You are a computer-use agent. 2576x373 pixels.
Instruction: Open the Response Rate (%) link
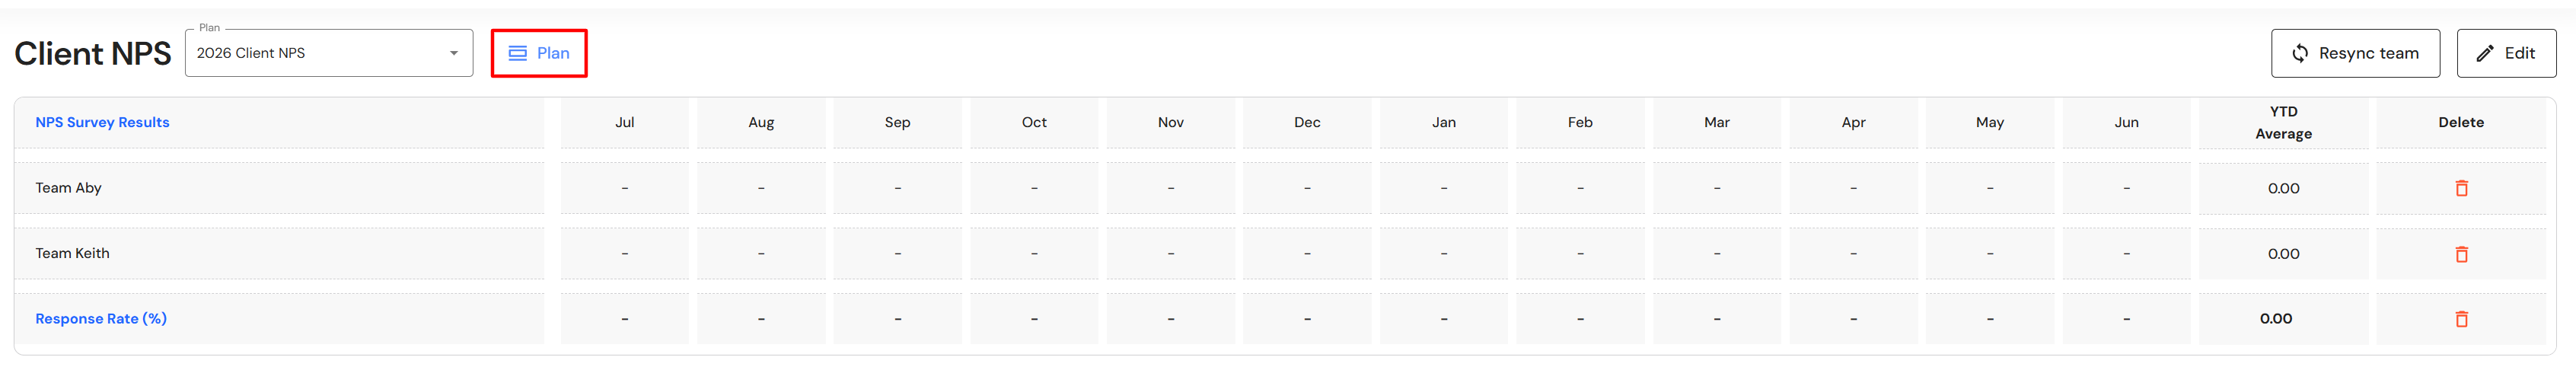point(101,319)
